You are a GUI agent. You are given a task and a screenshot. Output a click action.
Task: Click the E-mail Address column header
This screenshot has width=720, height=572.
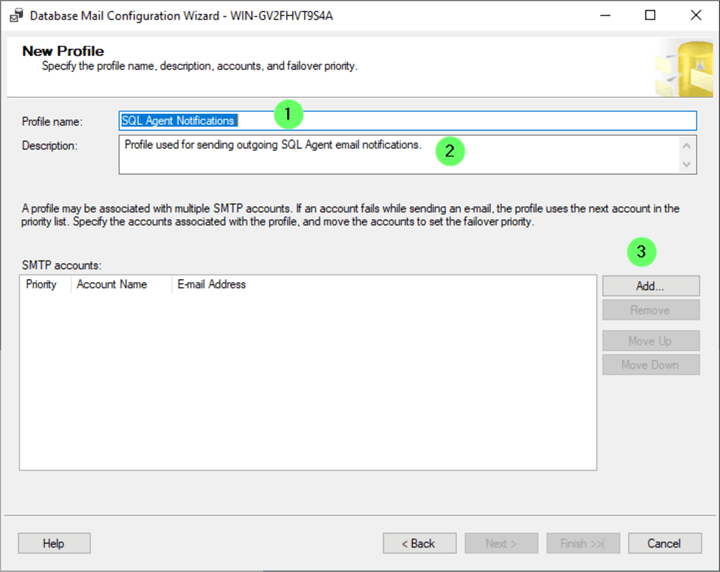click(212, 284)
